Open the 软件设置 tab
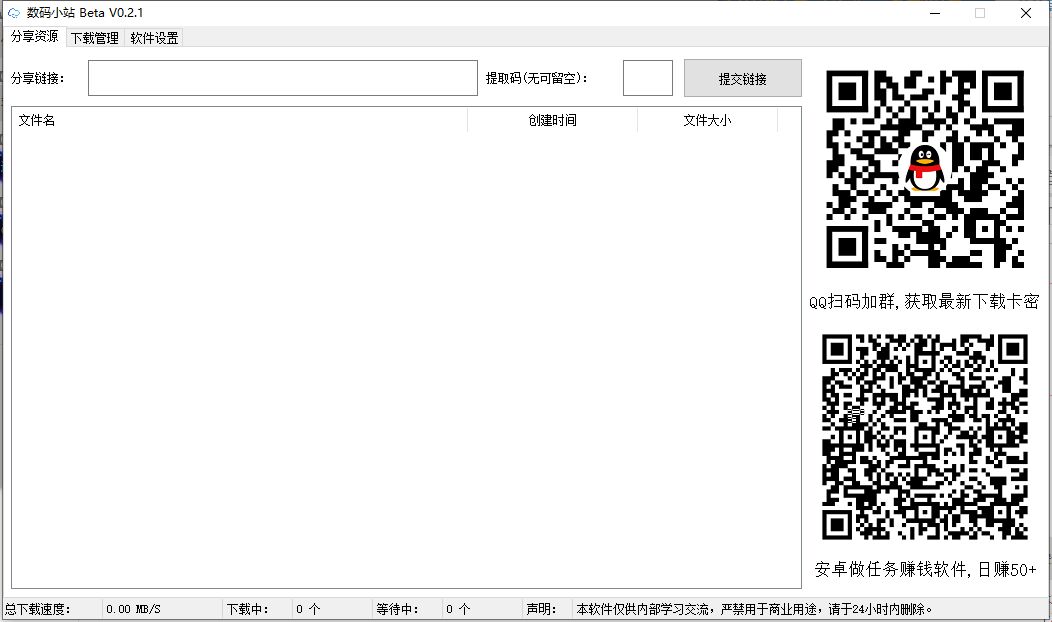The image size is (1052, 622). (x=154, y=38)
